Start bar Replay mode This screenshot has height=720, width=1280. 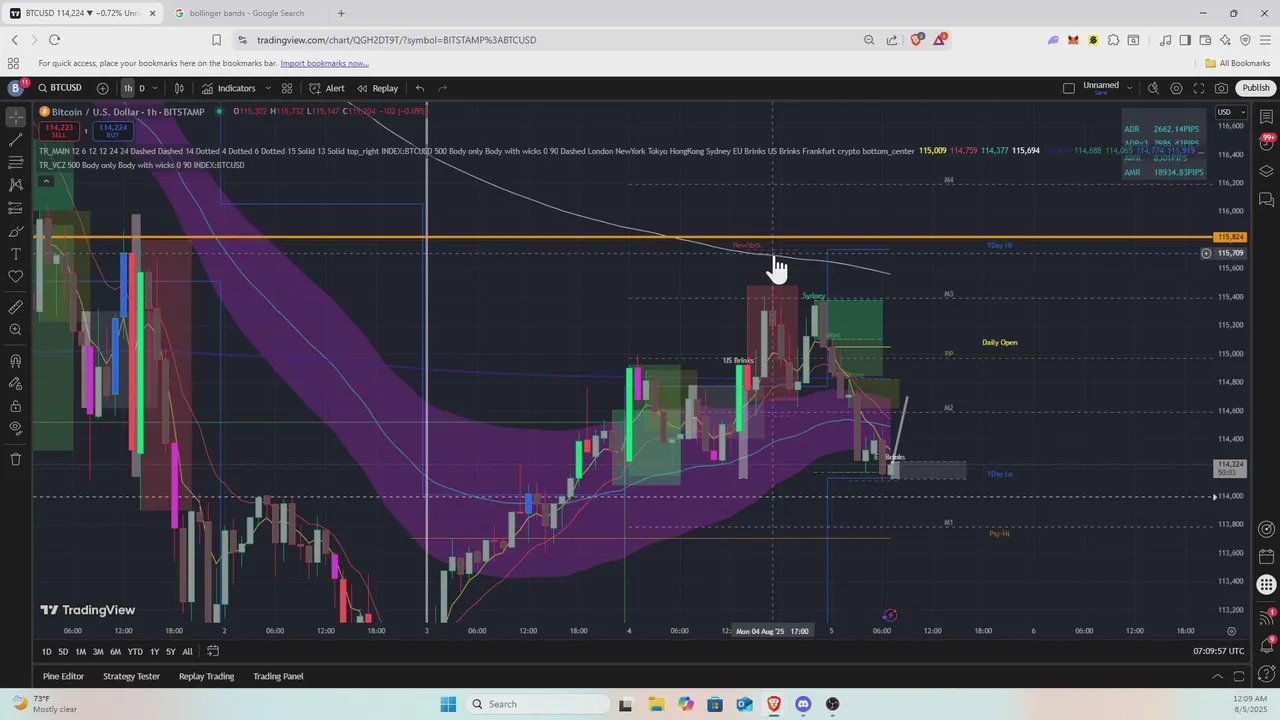click(x=377, y=88)
